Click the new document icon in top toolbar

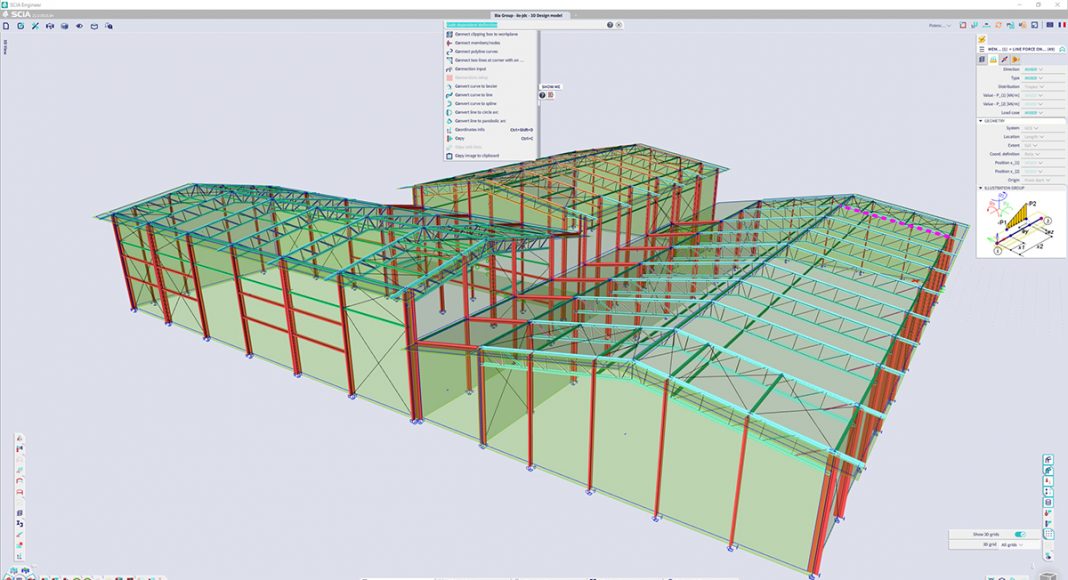point(6,25)
